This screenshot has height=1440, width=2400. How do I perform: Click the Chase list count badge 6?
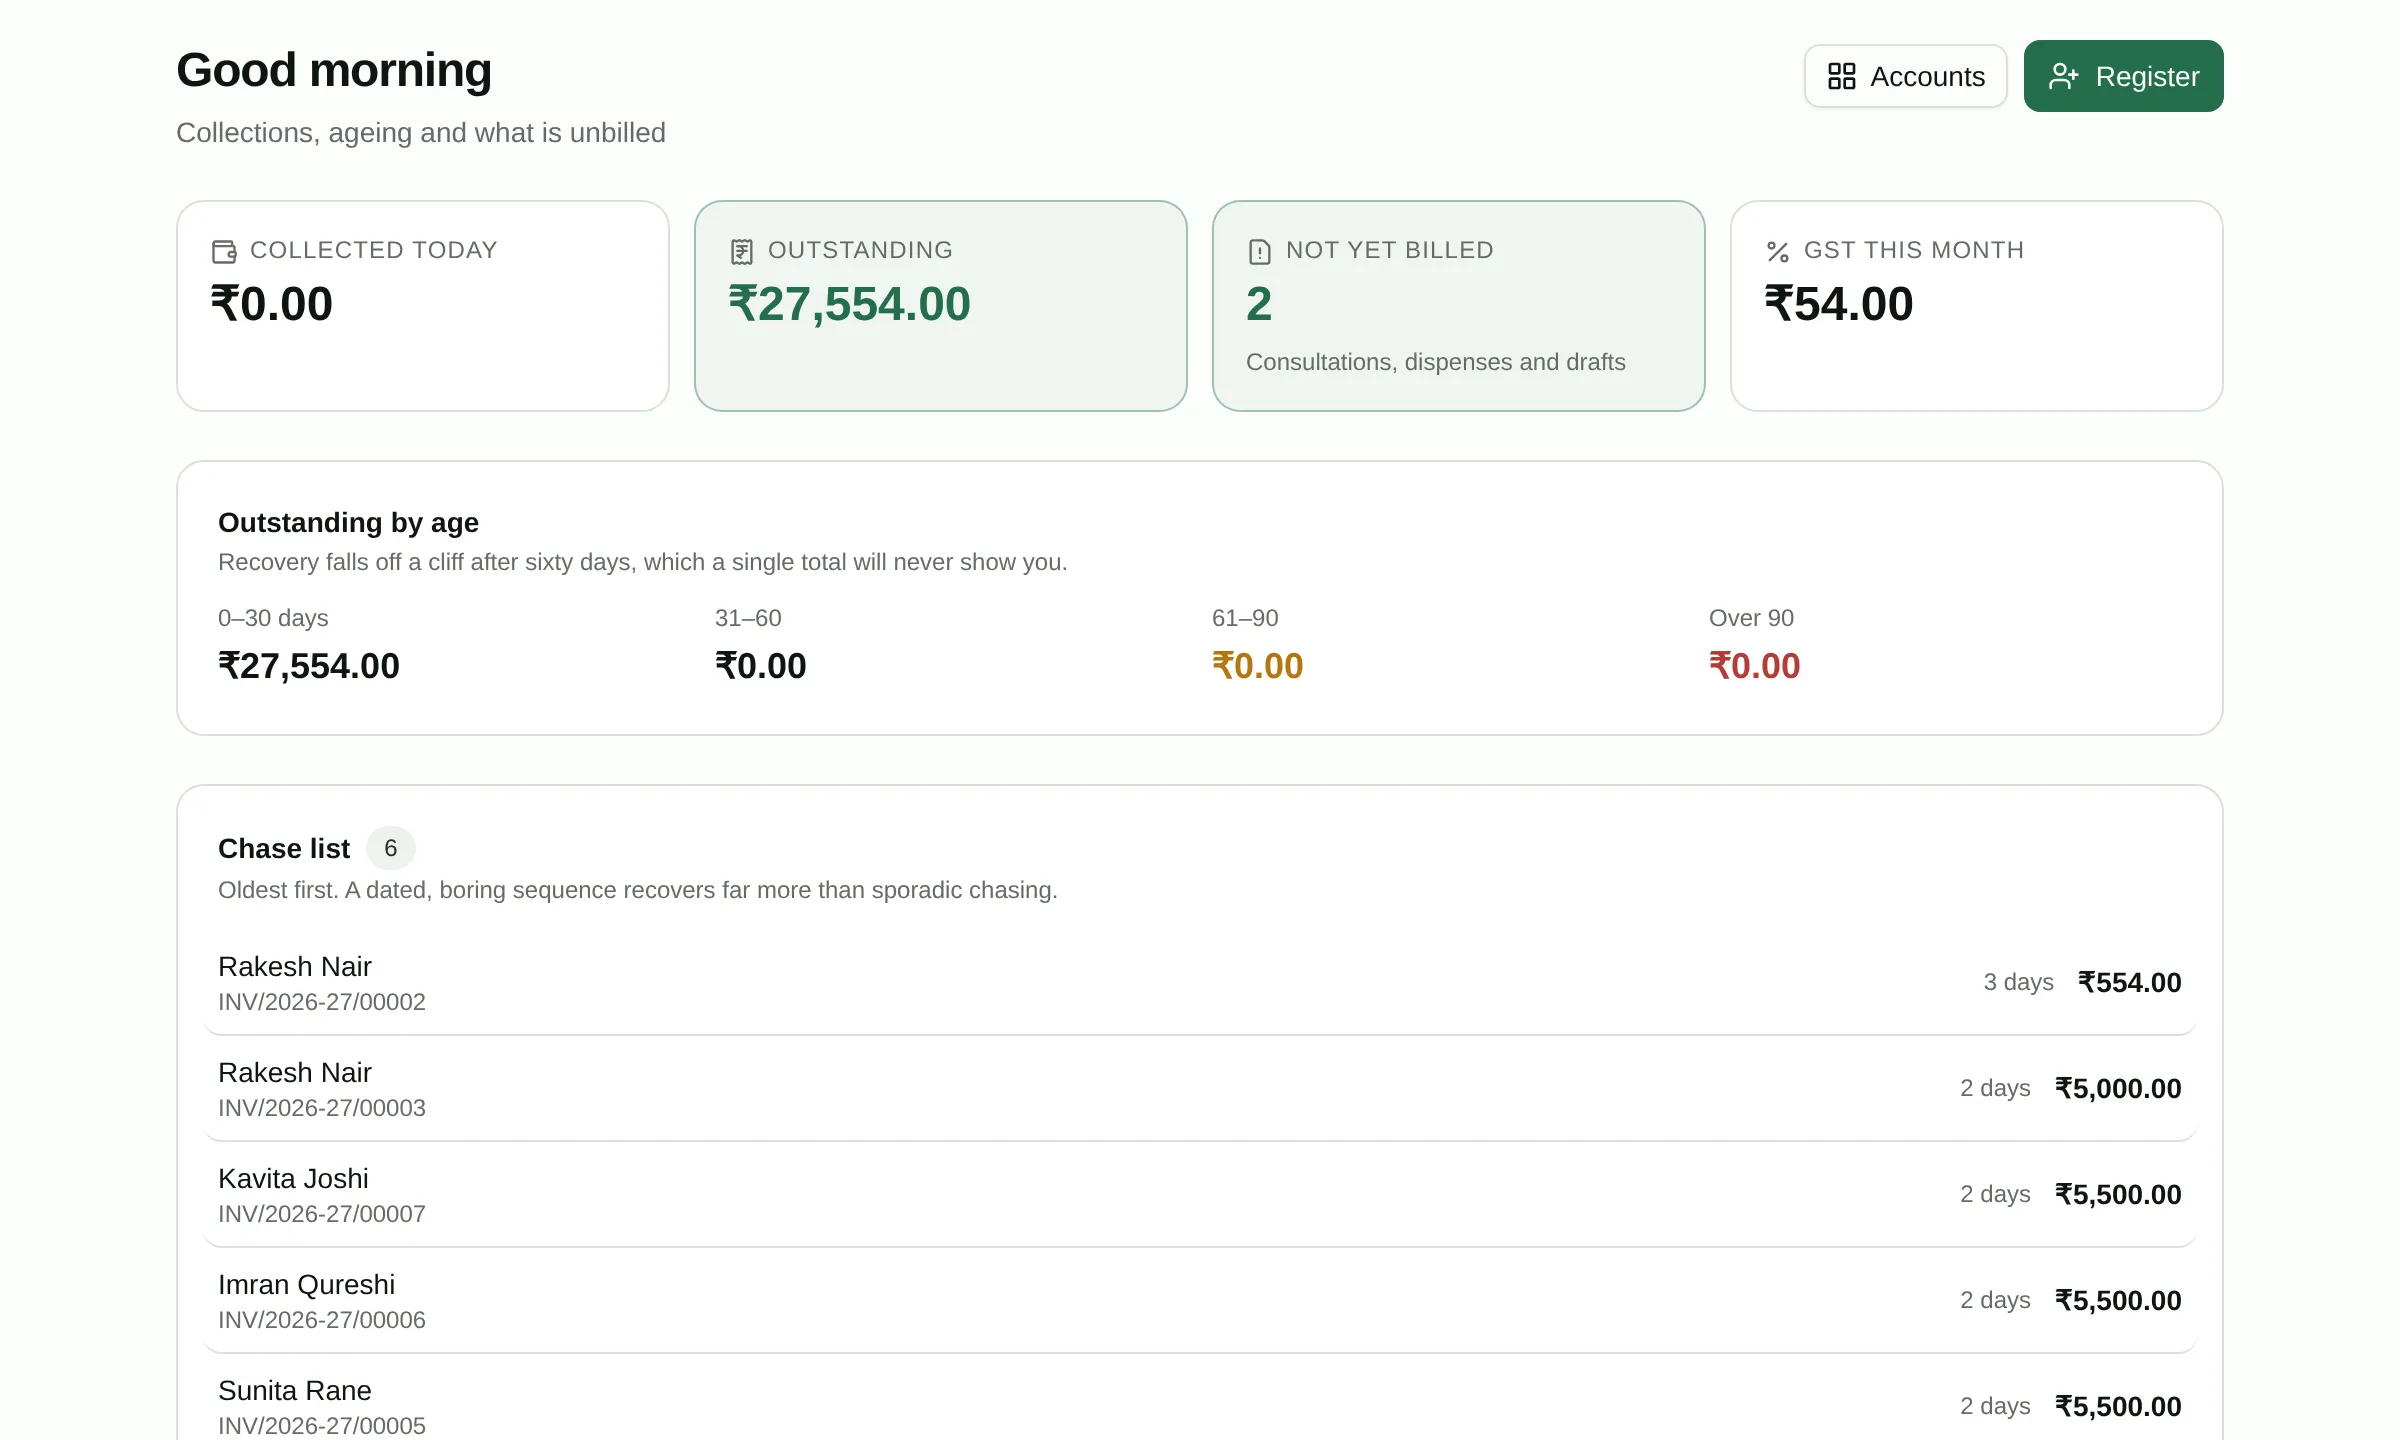pyautogui.click(x=390, y=848)
